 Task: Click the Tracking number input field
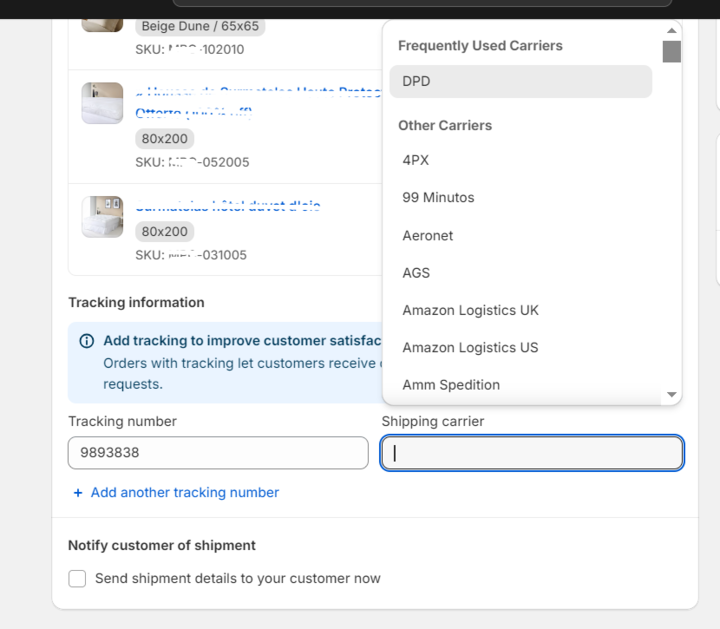[x=218, y=453]
